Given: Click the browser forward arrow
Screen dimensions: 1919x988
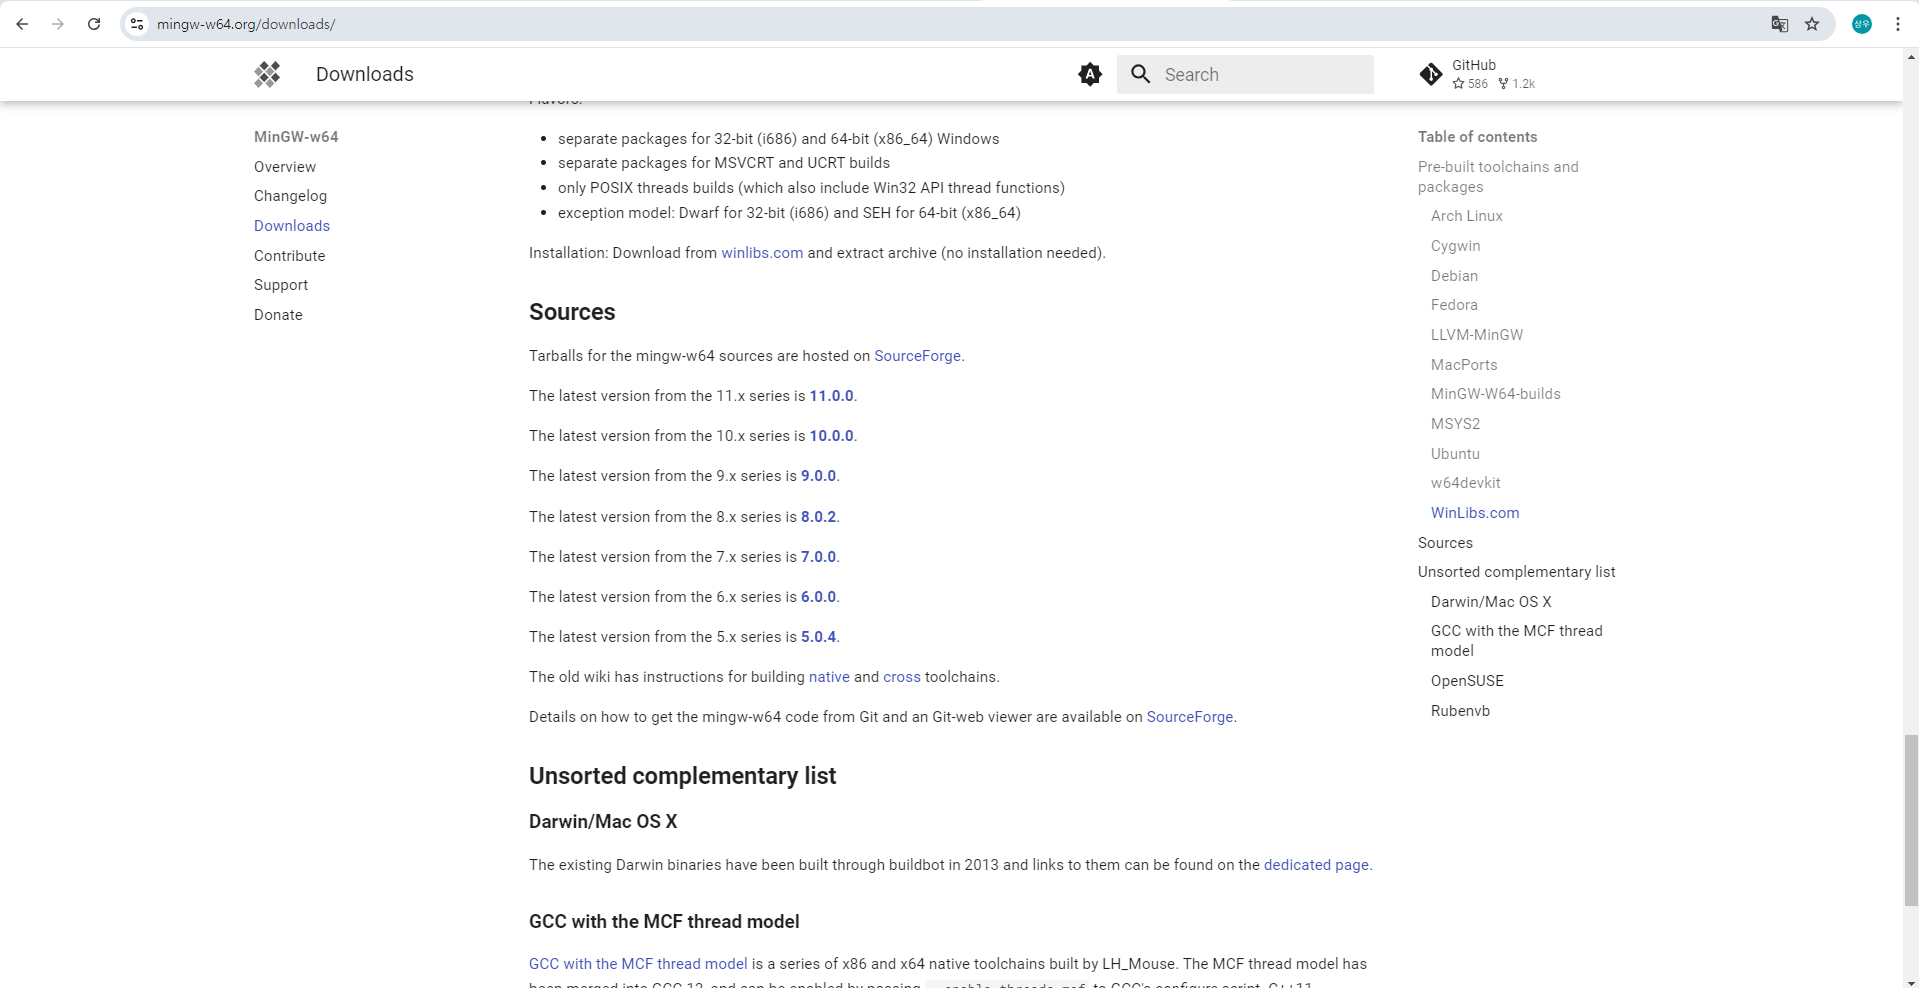Looking at the screenshot, I should pyautogui.click(x=58, y=24).
